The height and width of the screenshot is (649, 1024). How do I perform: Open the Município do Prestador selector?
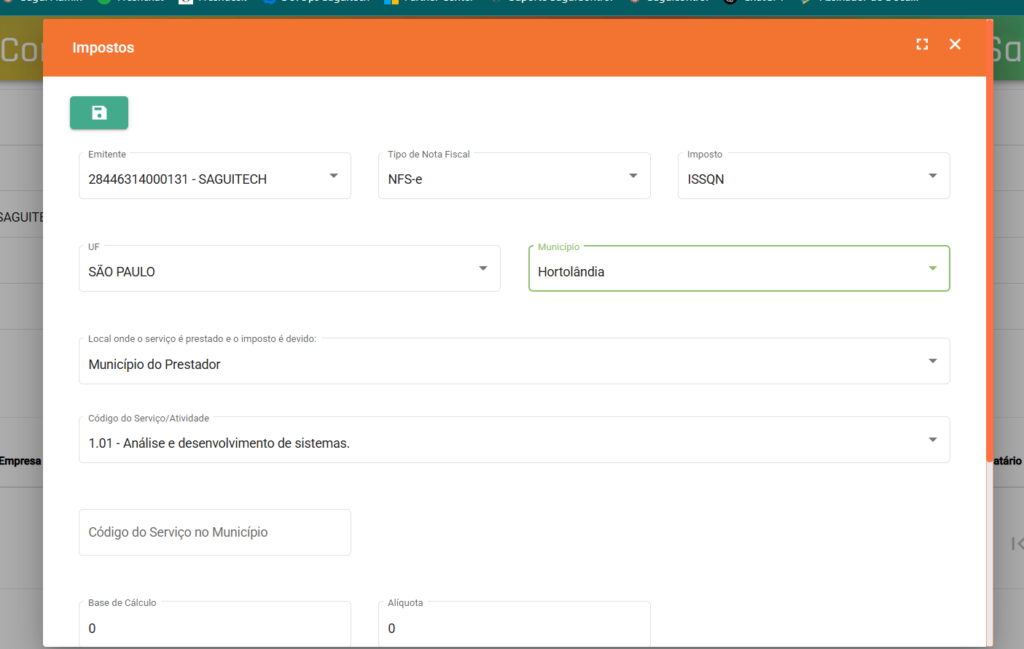point(500,364)
